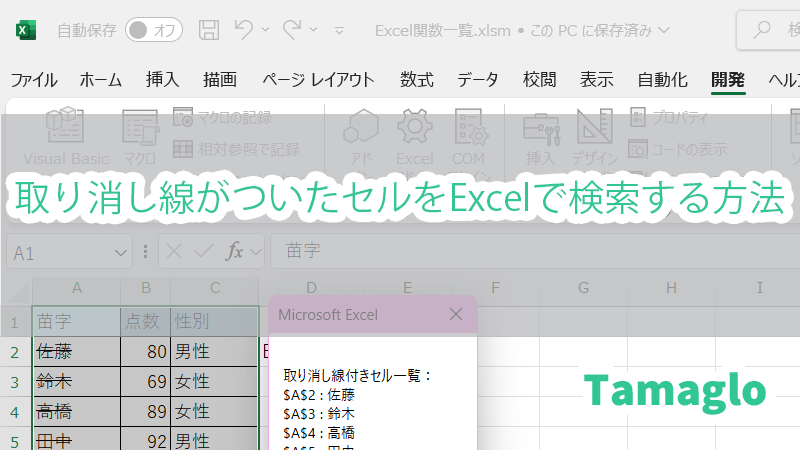The height and width of the screenshot is (450, 800).
Task: Click in the formula bar showing 苗字
Action: tap(500, 253)
